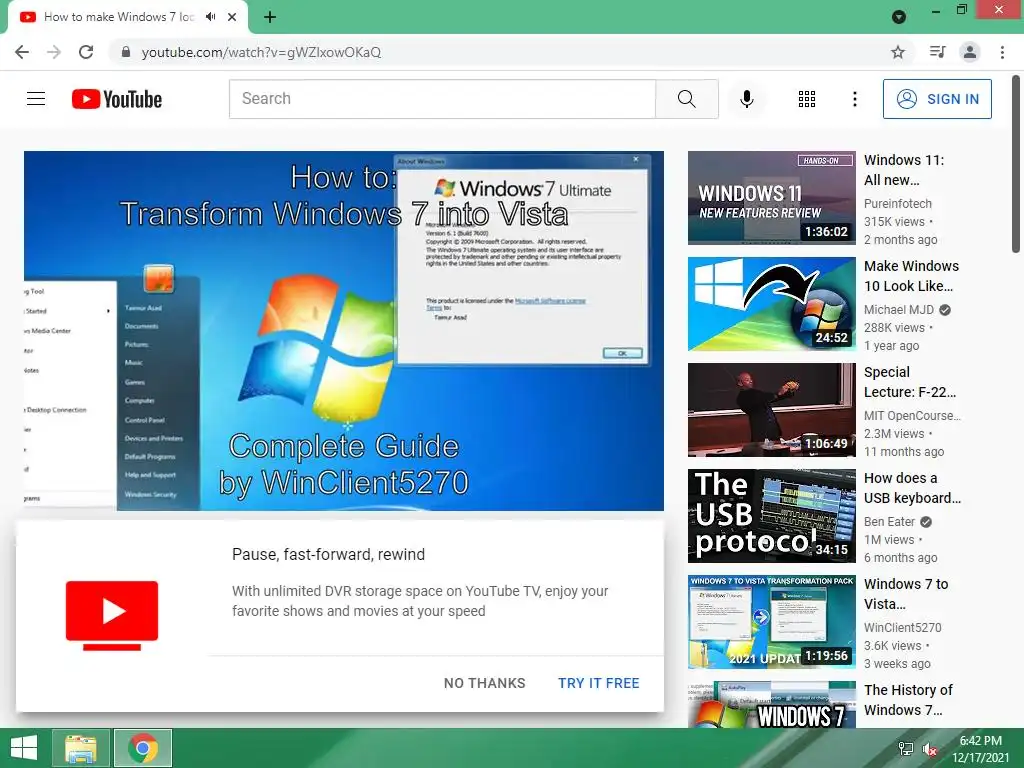This screenshot has width=1024, height=768.
Task: Click "3.6K views" text
Action: point(893,645)
